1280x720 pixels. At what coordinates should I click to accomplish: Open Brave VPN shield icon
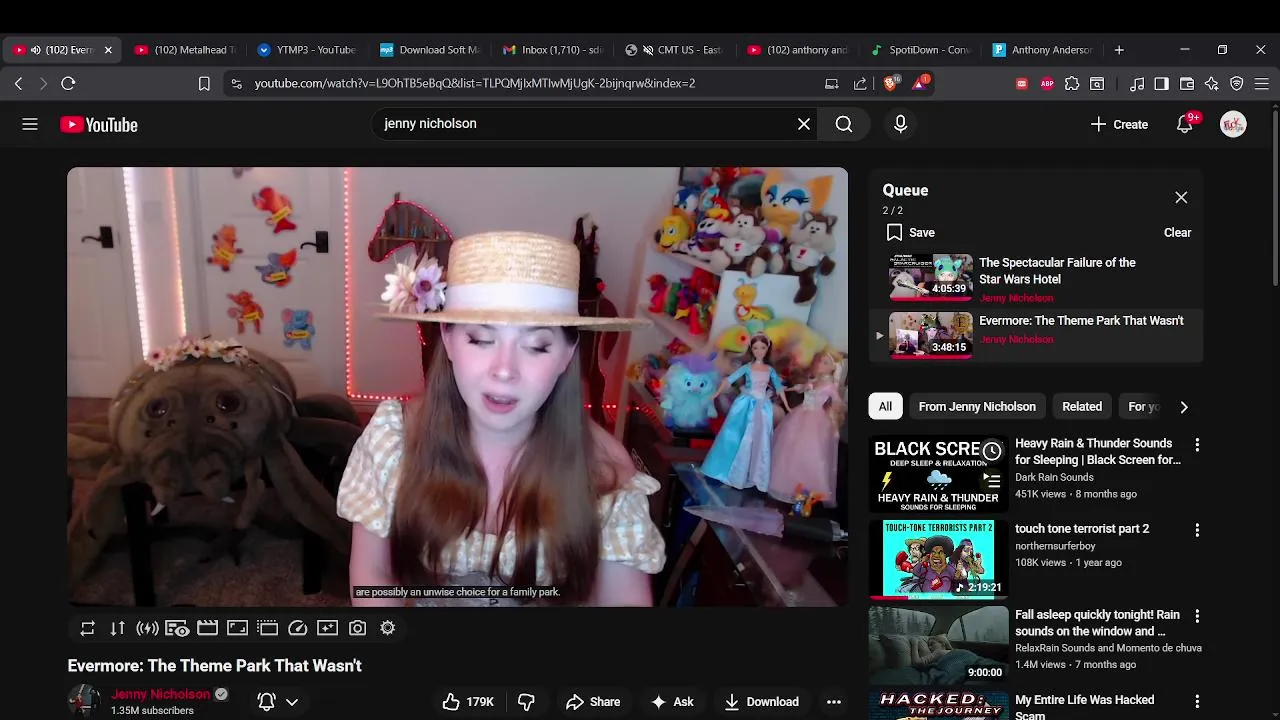(x=1237, y=84)
